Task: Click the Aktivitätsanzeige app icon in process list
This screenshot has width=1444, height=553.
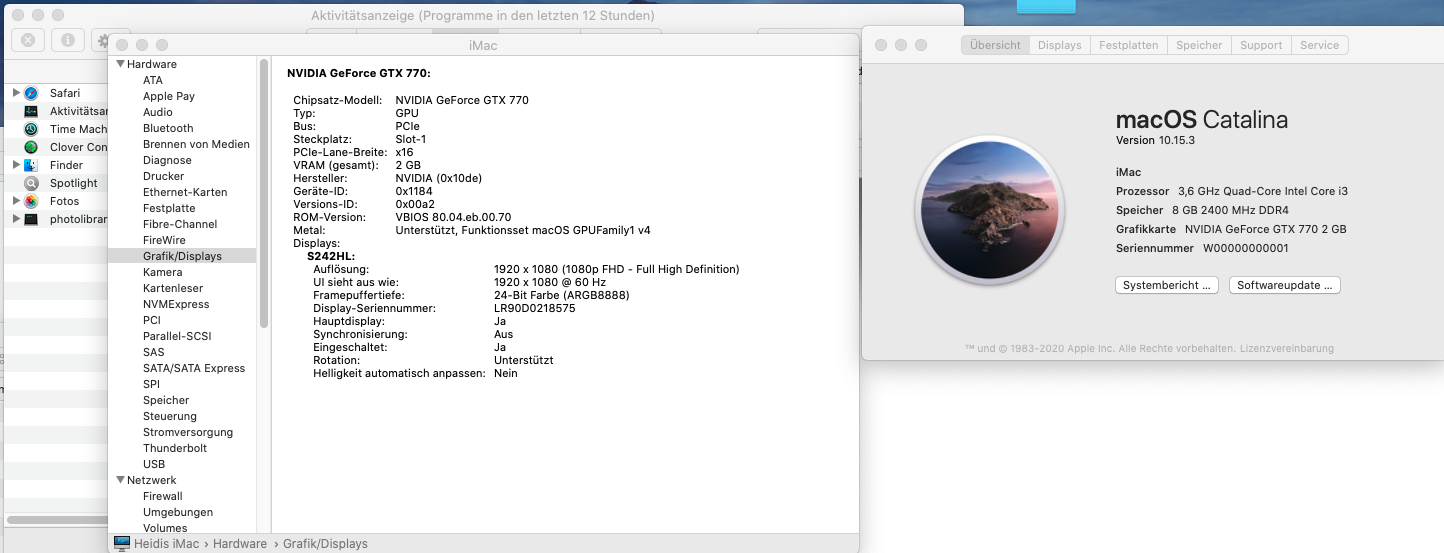Action: pos(31,111)
